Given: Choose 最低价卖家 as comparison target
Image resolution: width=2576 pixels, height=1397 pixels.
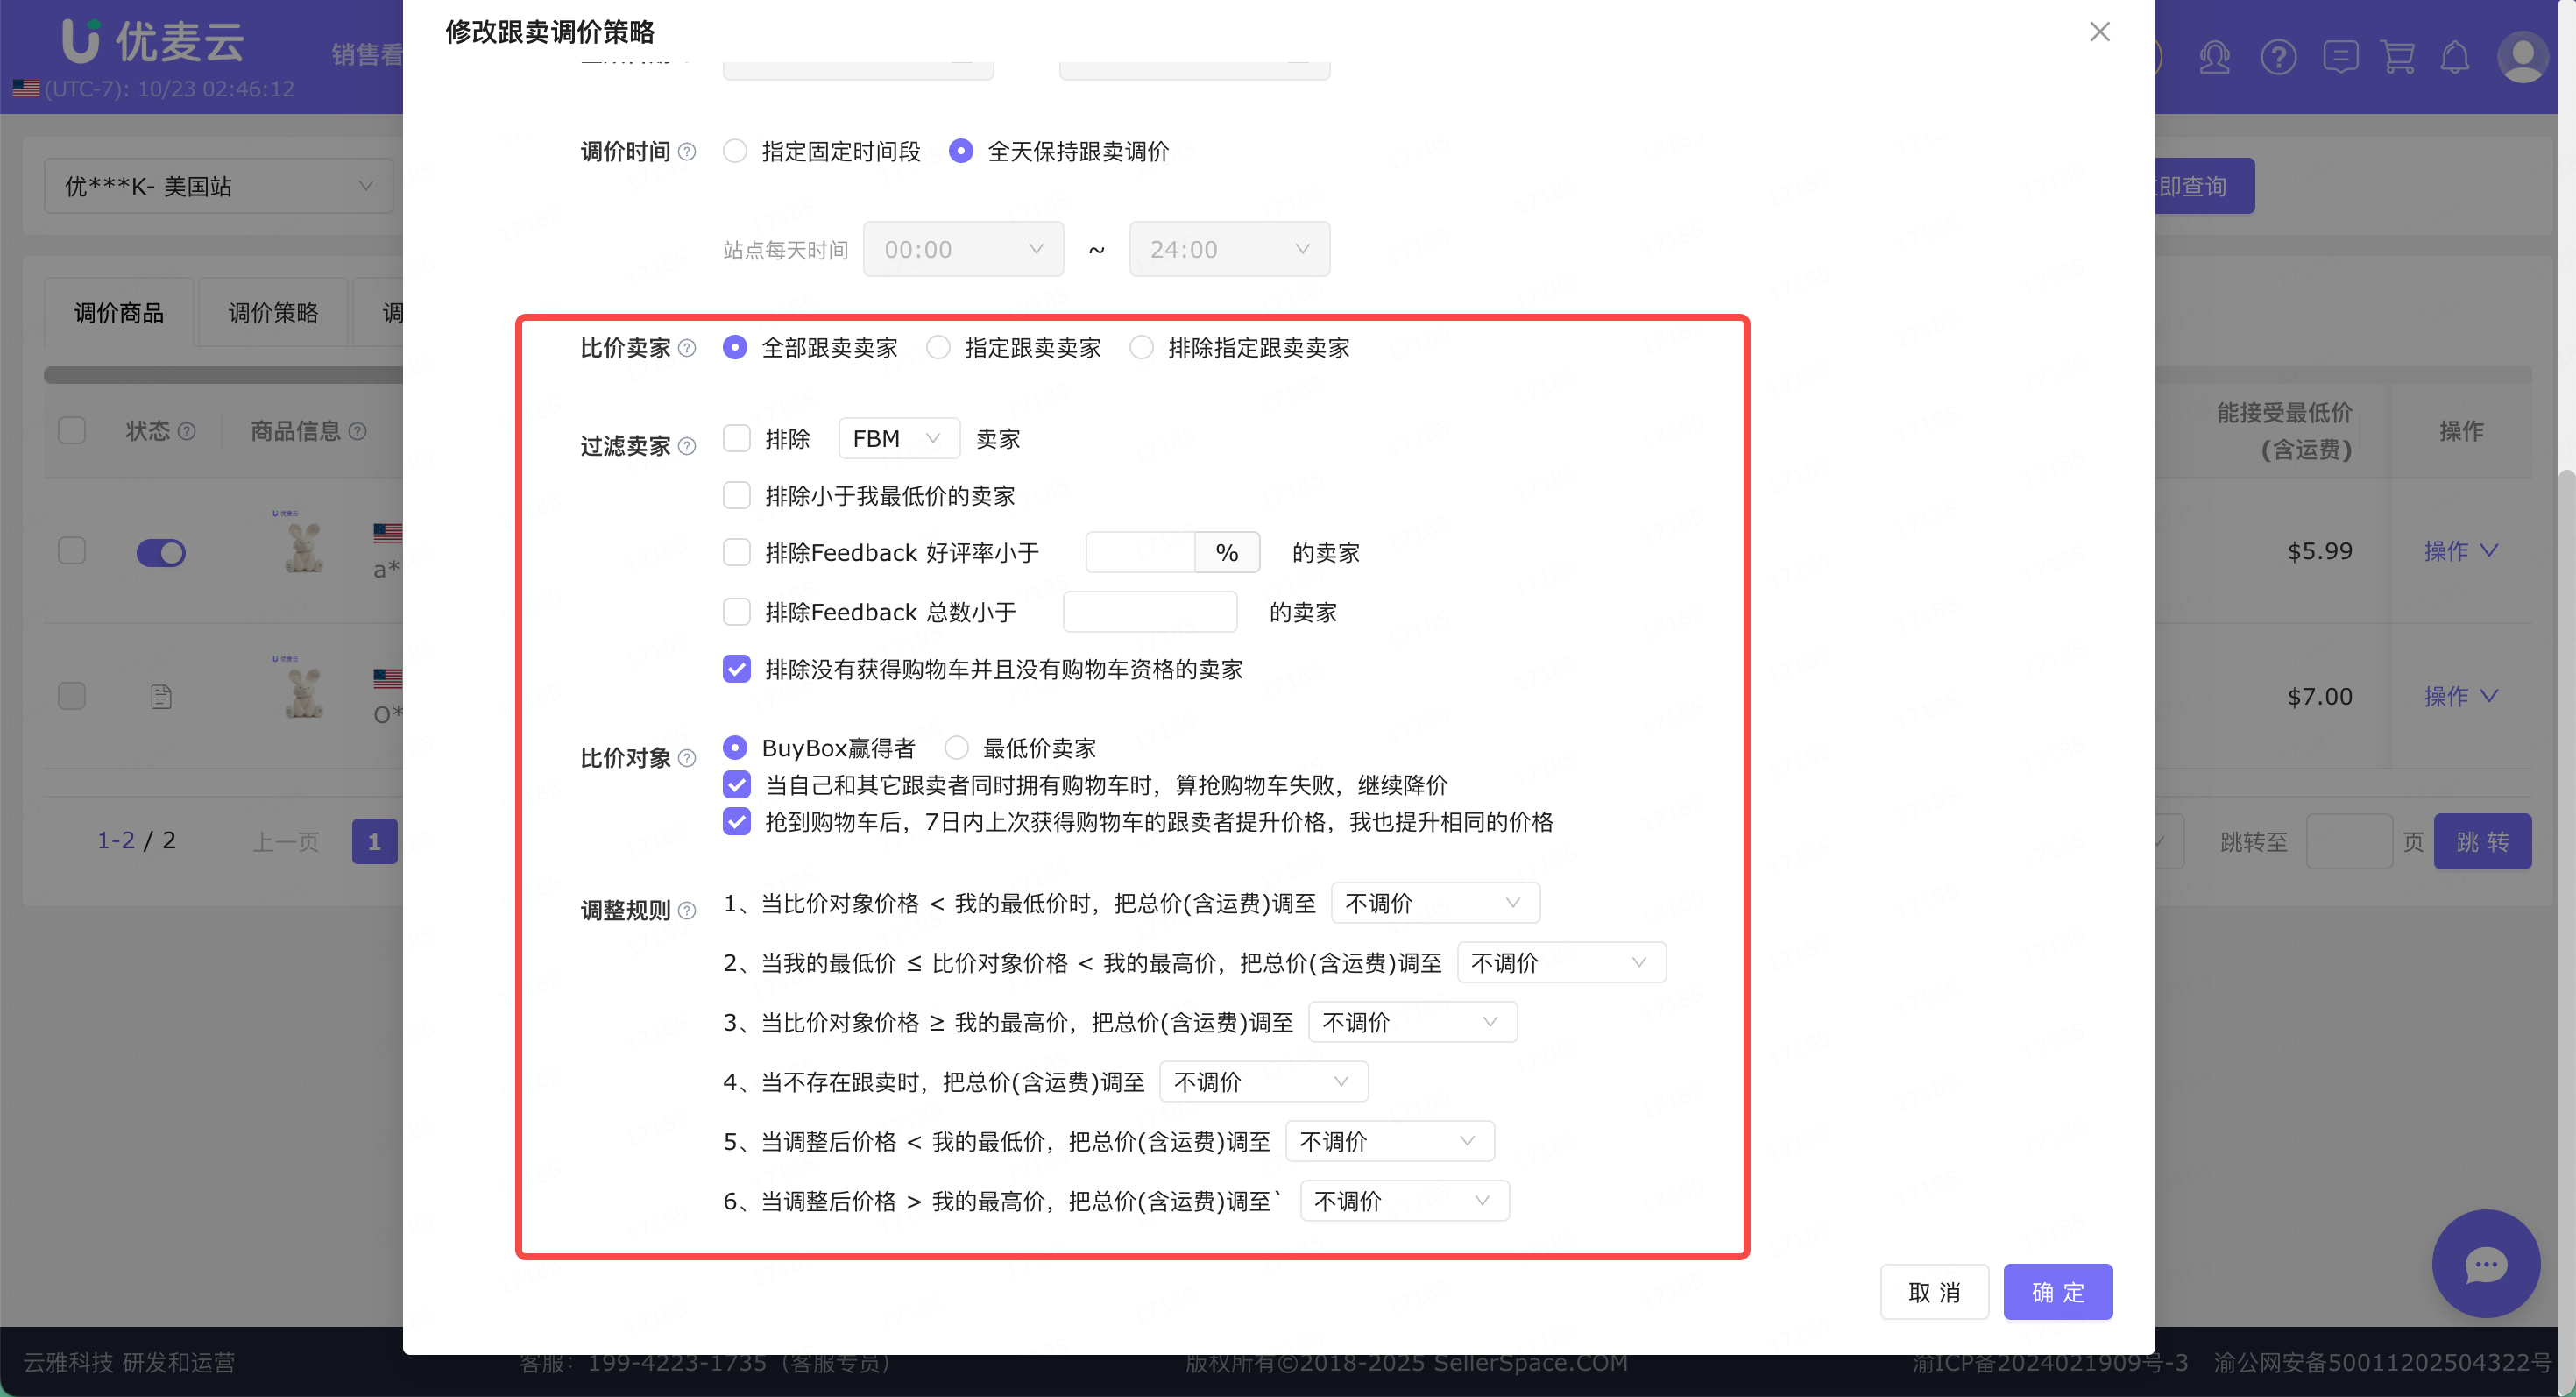Looking at the screenshot, I should 957,748.
